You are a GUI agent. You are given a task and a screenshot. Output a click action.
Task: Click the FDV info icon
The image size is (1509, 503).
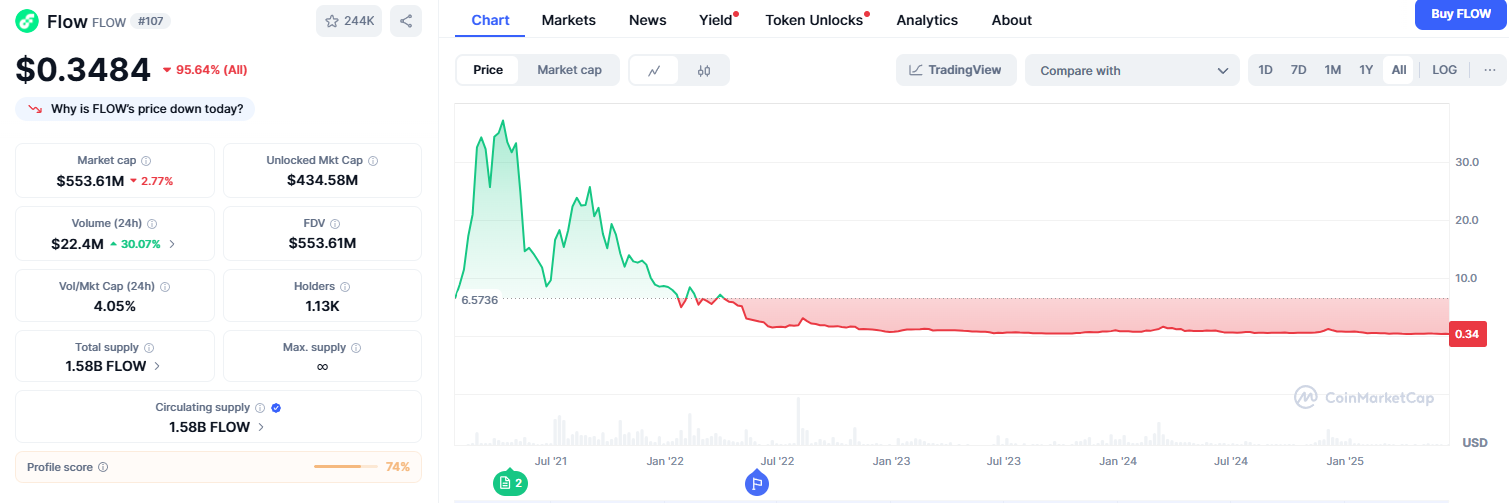pyautogui.click(x=335, y=224)
